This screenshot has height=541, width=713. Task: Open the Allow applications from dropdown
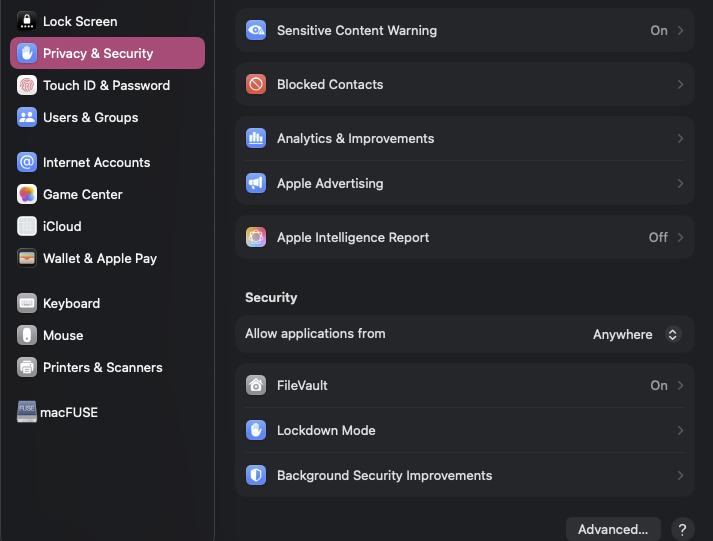pos(636,334)
